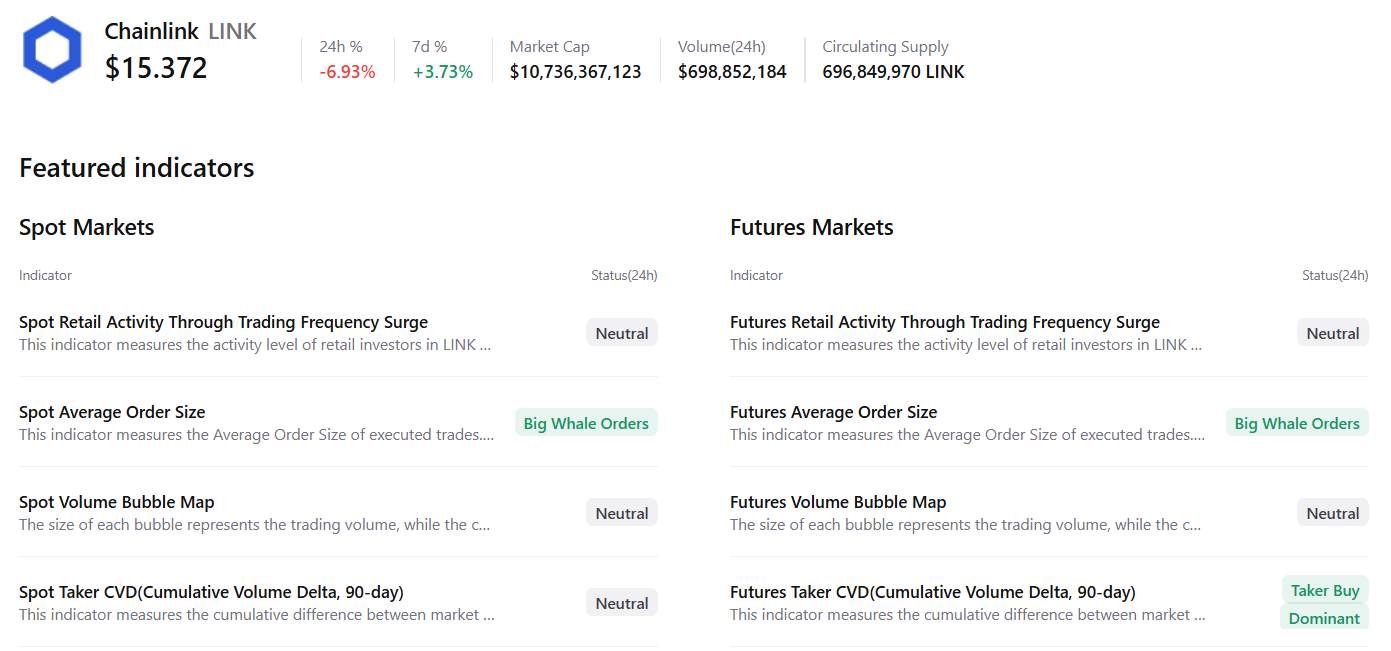Click the "Taker Buy Dominant" status badge

[1325, 603]
